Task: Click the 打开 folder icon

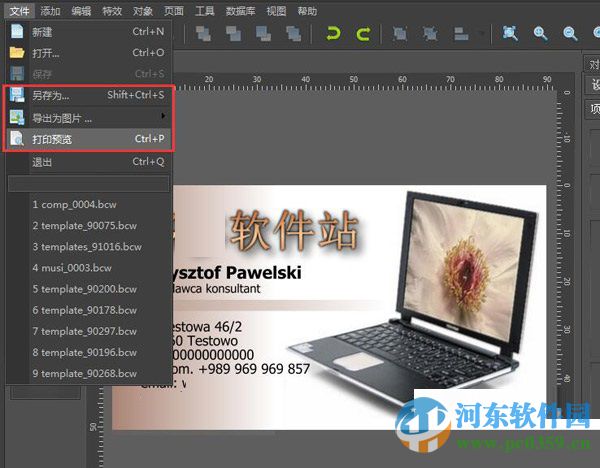Action: coord(17,52)
